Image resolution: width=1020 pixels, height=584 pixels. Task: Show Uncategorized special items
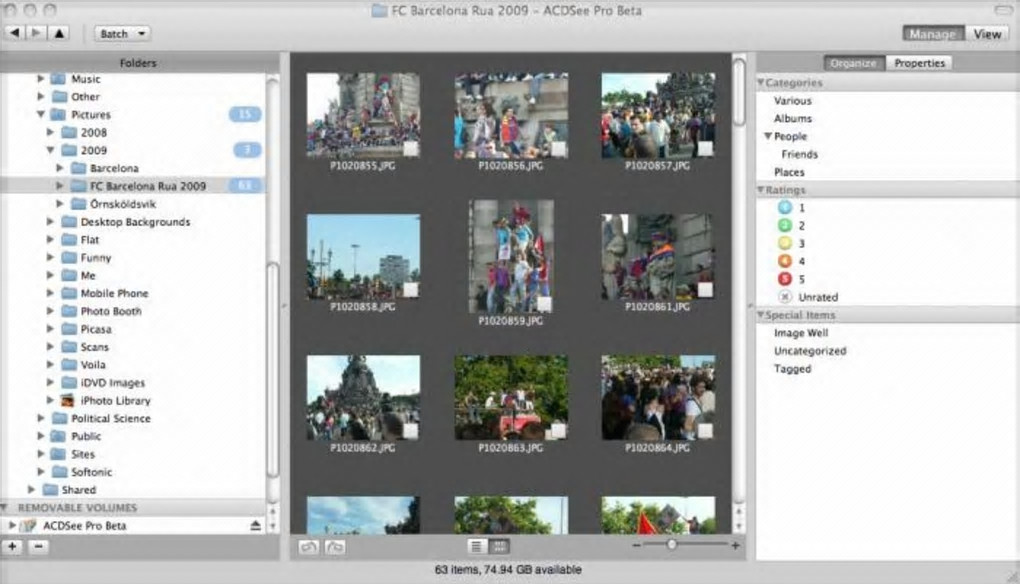pyautogui.click(x=809, y=351)
